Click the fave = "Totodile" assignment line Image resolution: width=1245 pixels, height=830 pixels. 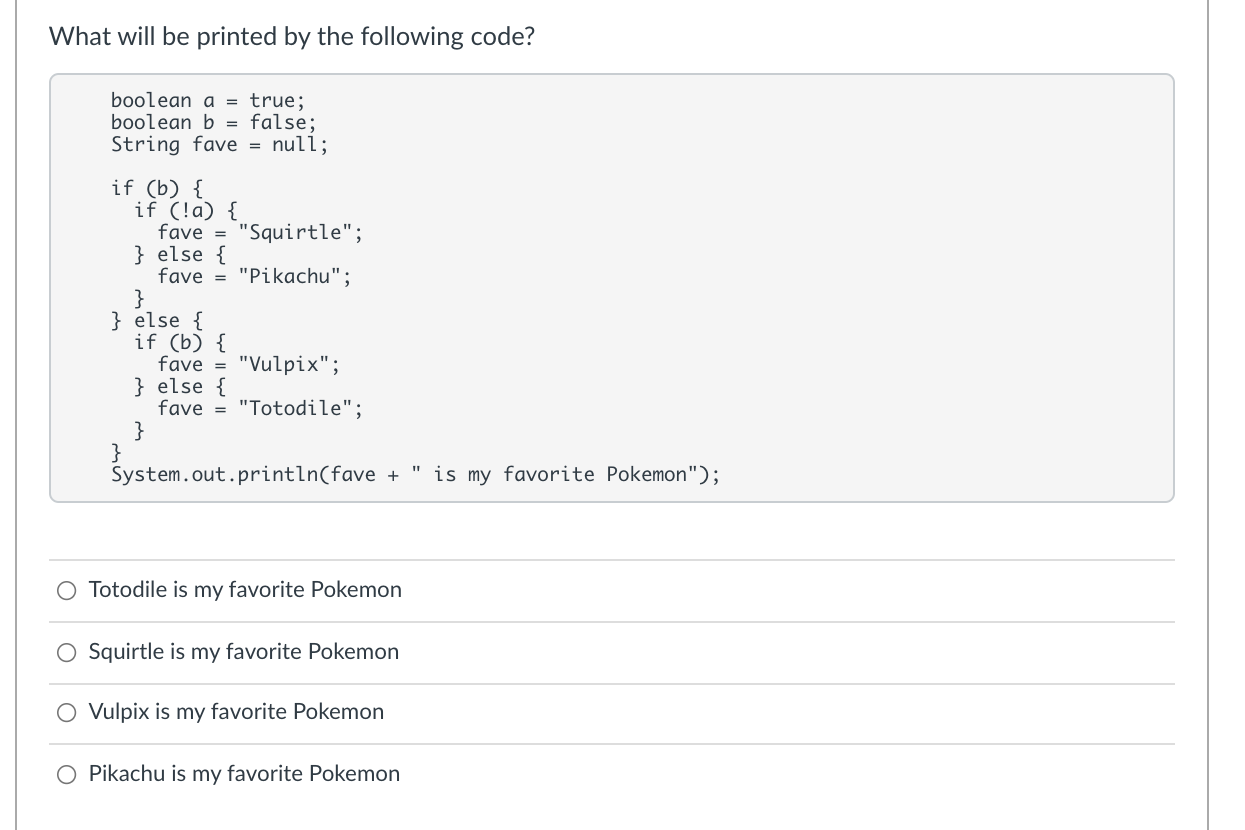click(260, 408)
